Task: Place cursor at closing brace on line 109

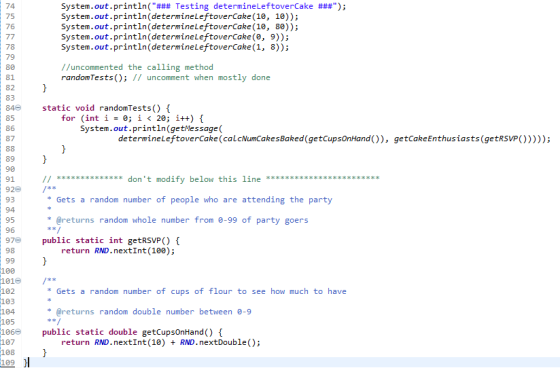Action: click(x=25, y=363)
